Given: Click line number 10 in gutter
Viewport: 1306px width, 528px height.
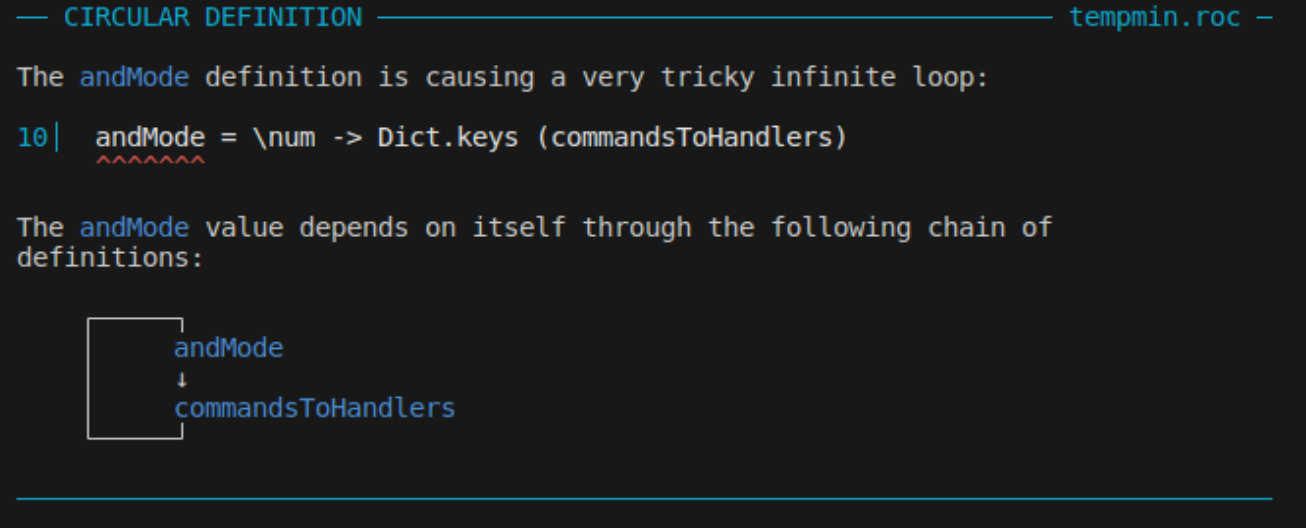Looking at the screenshot, I should click(32, 137).
